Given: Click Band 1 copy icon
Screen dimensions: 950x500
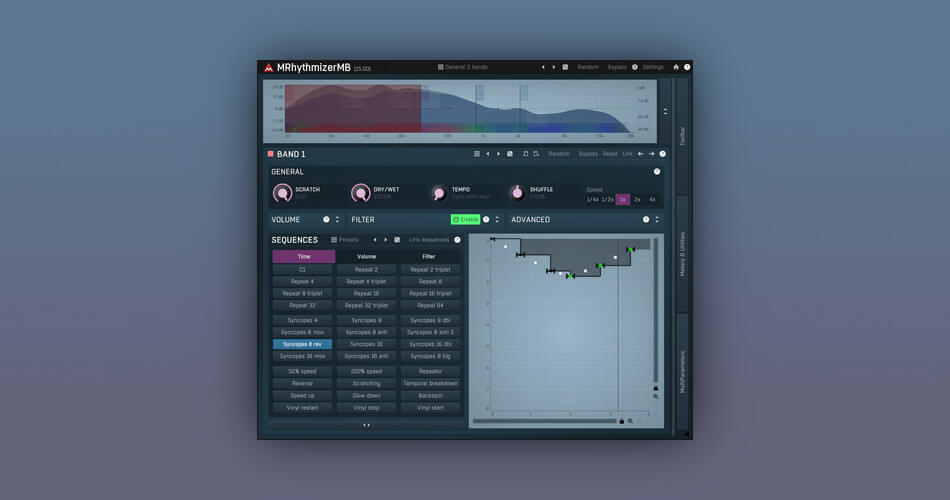Looking at the screenshot, I should [525, 154].
